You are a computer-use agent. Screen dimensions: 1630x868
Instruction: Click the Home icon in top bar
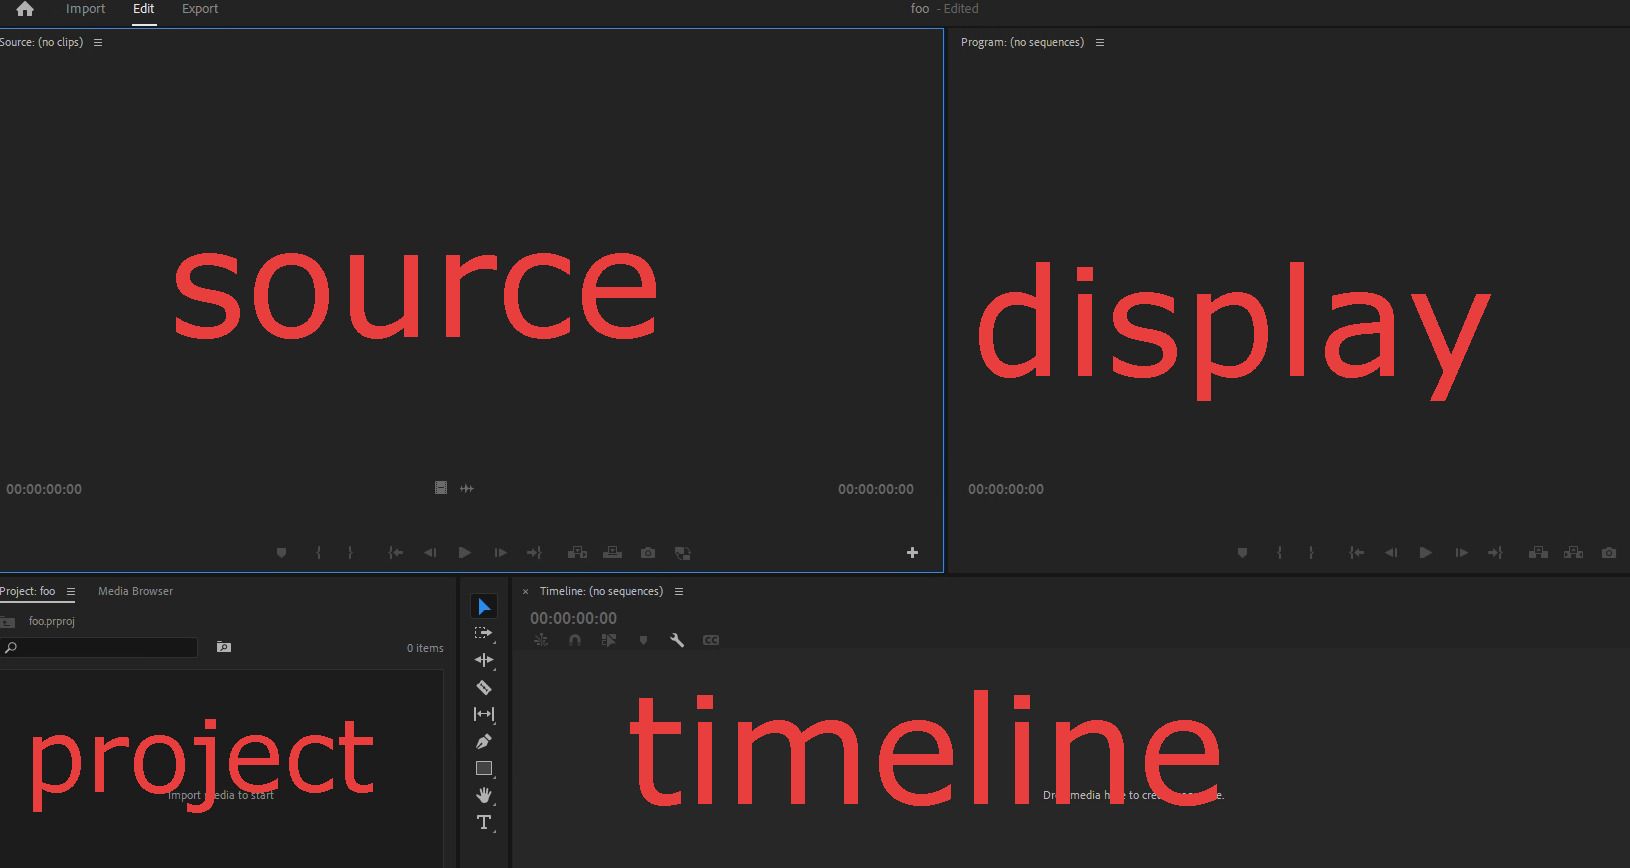click(25, 9)
